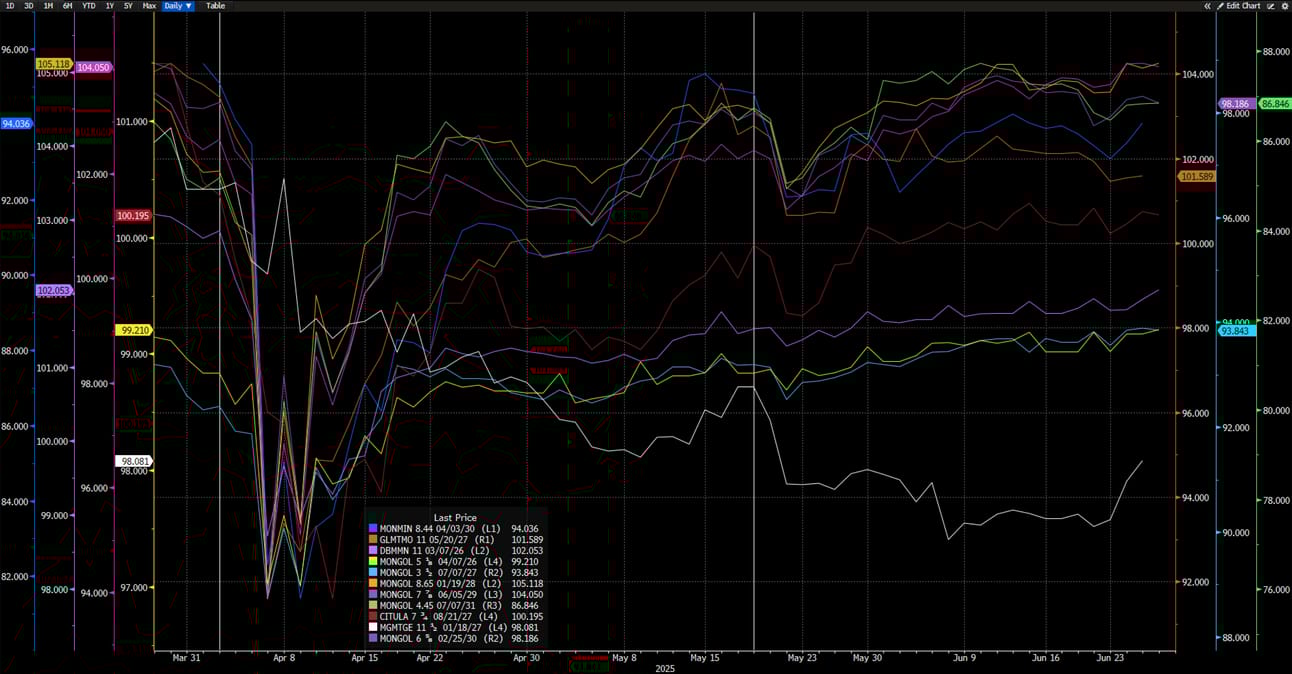Click the 'Jun 16' date axis label
Image resolution: width=1292 pixels, height=674 pixels.
1045,658
